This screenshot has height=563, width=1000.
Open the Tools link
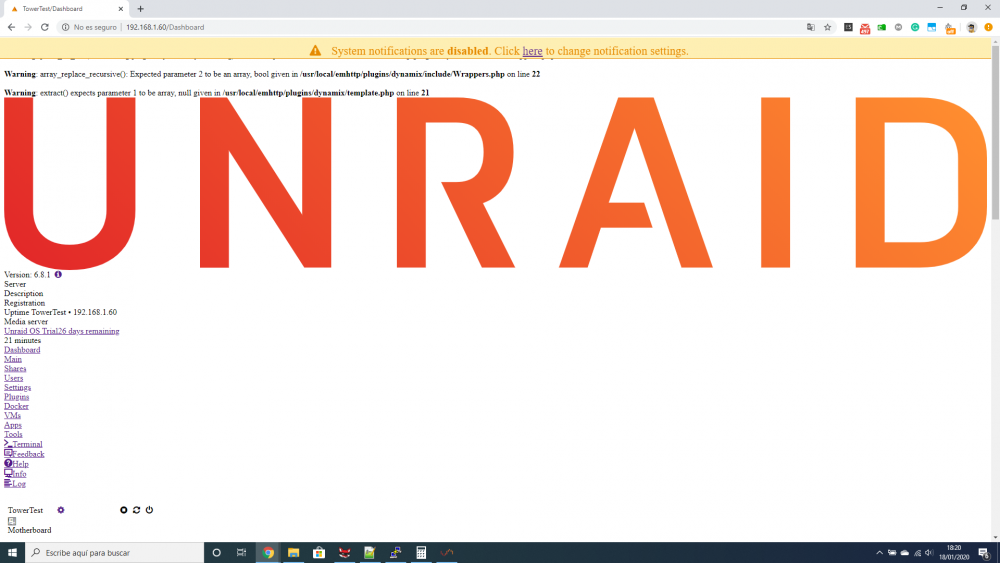tap(13, 434)
